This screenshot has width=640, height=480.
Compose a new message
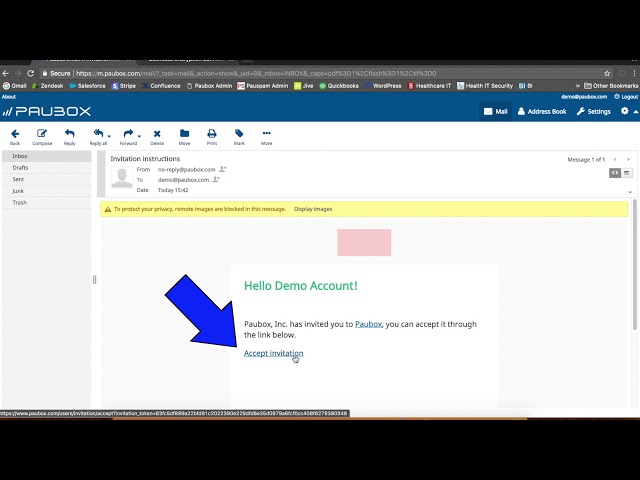click(x=42, y=137)
